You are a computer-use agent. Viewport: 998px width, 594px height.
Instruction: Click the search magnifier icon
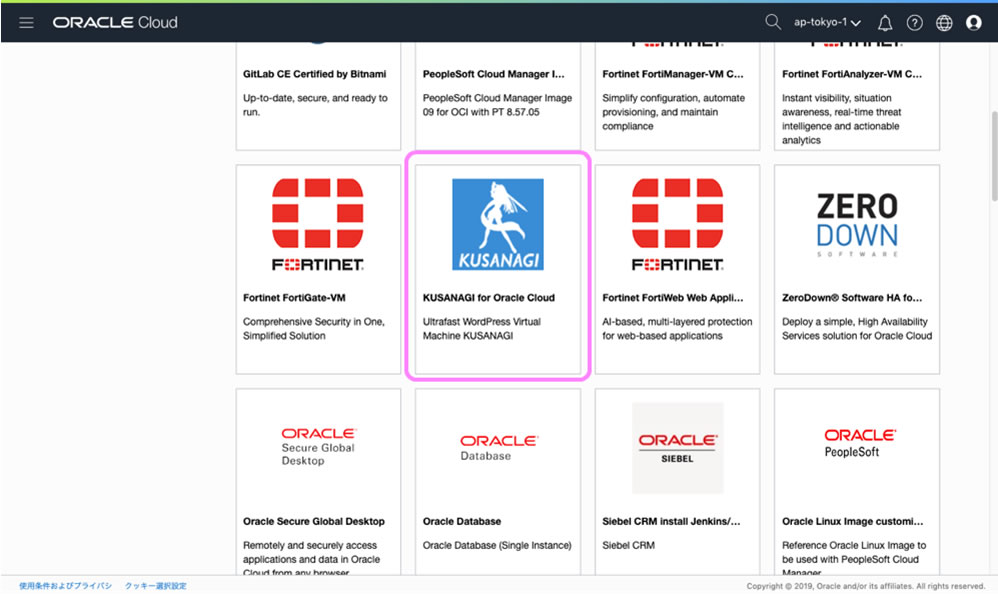click(772, 22)
